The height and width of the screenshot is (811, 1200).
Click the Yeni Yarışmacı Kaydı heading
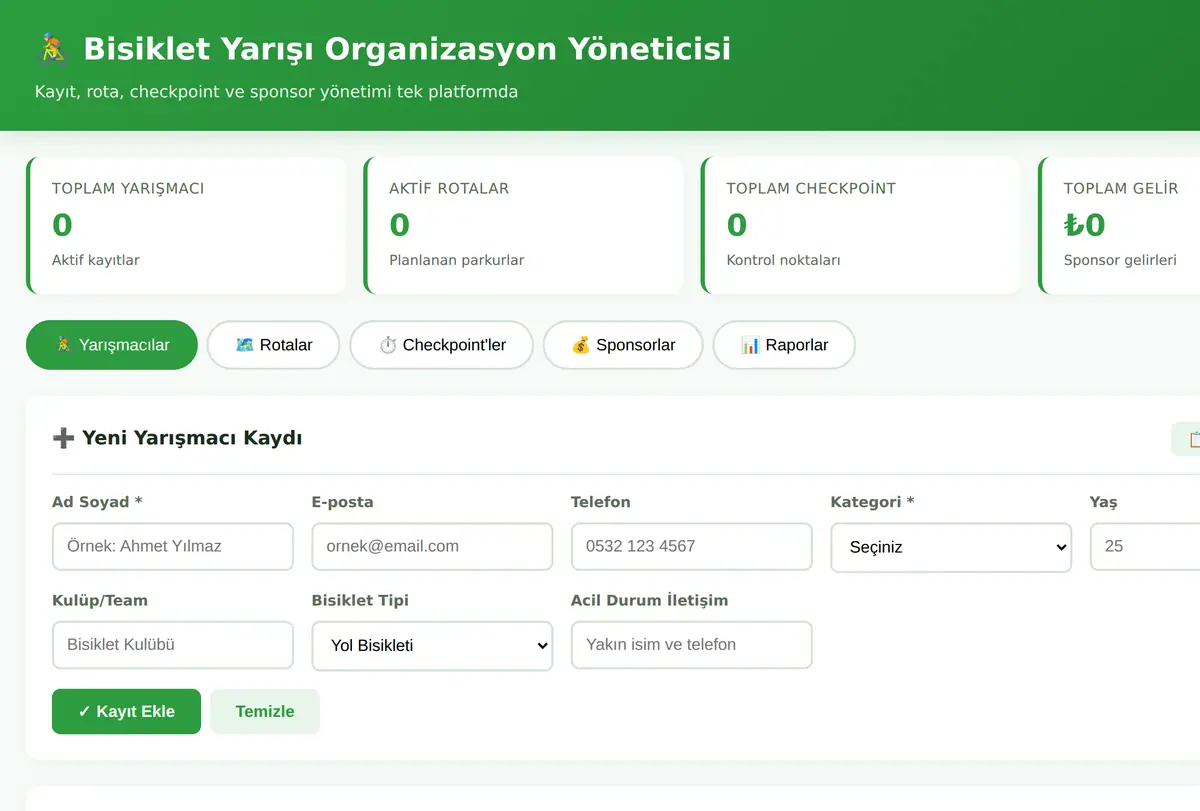click(x=192, y=438)
